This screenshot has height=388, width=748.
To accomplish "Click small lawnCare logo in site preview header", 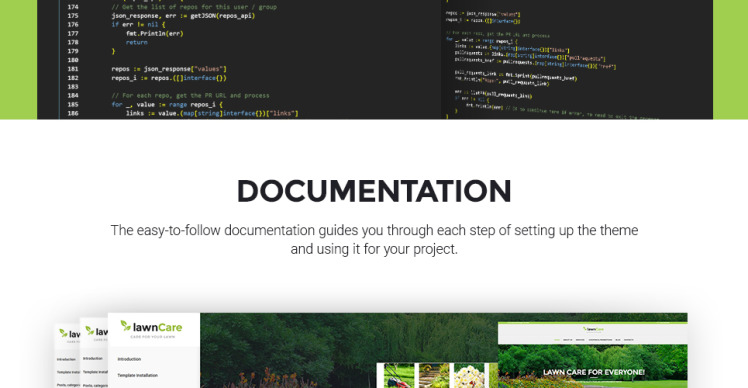I will (592, 329).
